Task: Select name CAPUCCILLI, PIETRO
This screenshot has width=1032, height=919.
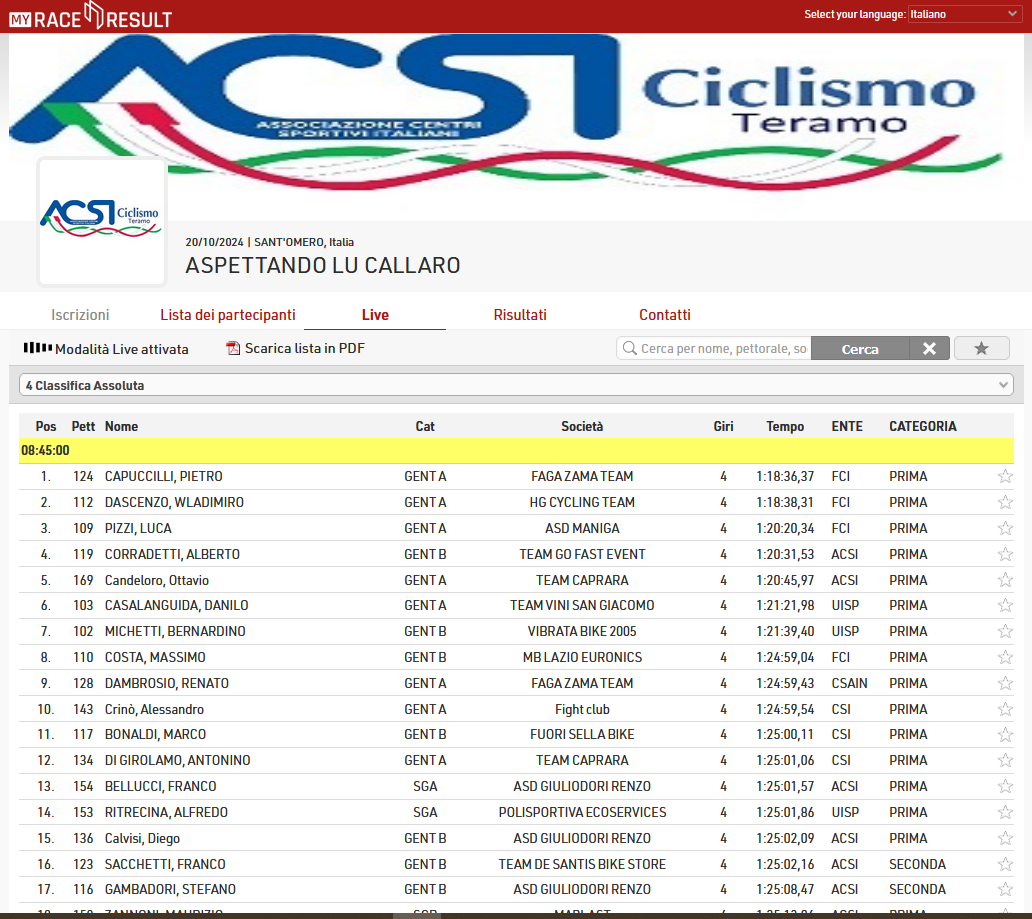Action: pyautogui.click(x=163, y=476)
